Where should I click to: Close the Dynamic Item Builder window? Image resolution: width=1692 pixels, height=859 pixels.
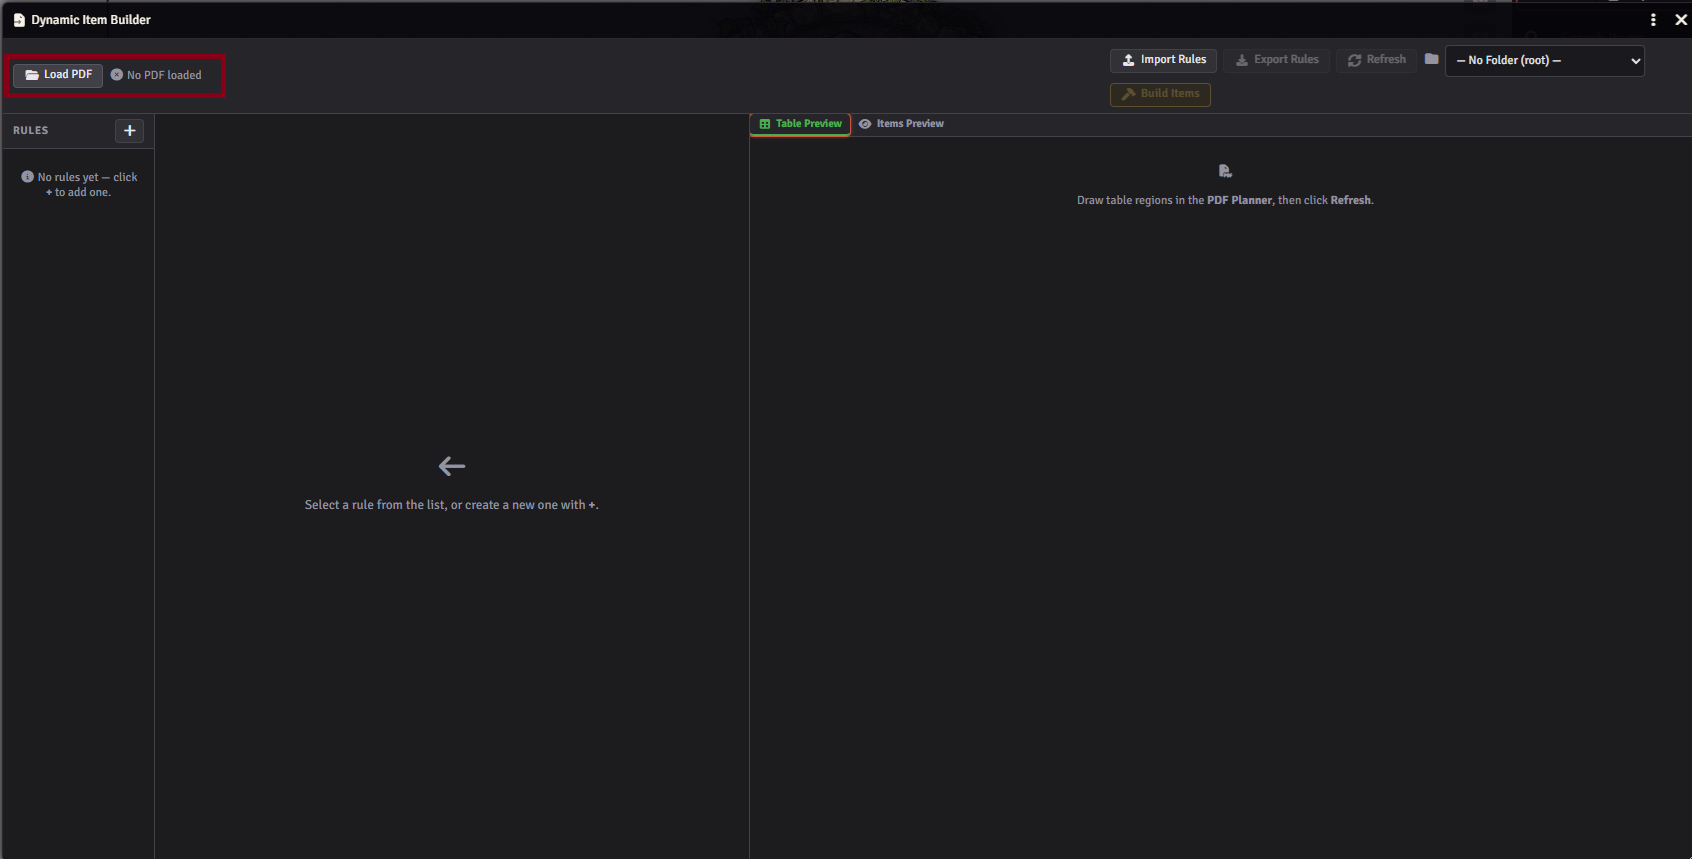point(1681,20)
